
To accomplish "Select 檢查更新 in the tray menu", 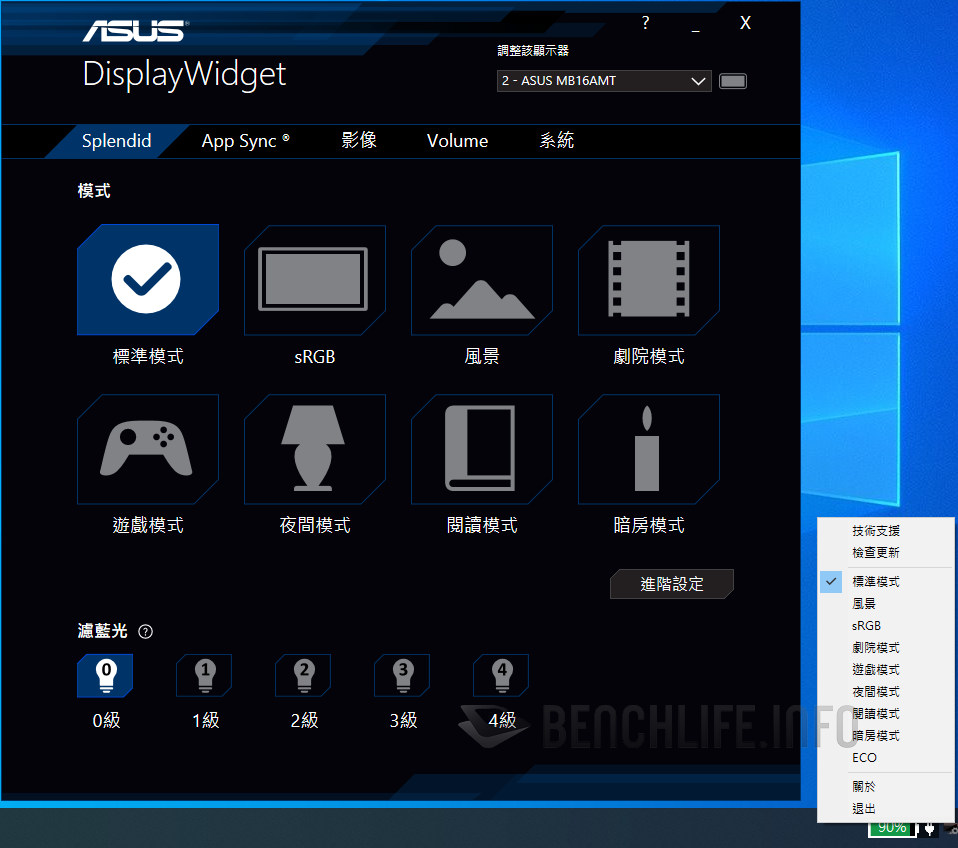I will (876, 552).
